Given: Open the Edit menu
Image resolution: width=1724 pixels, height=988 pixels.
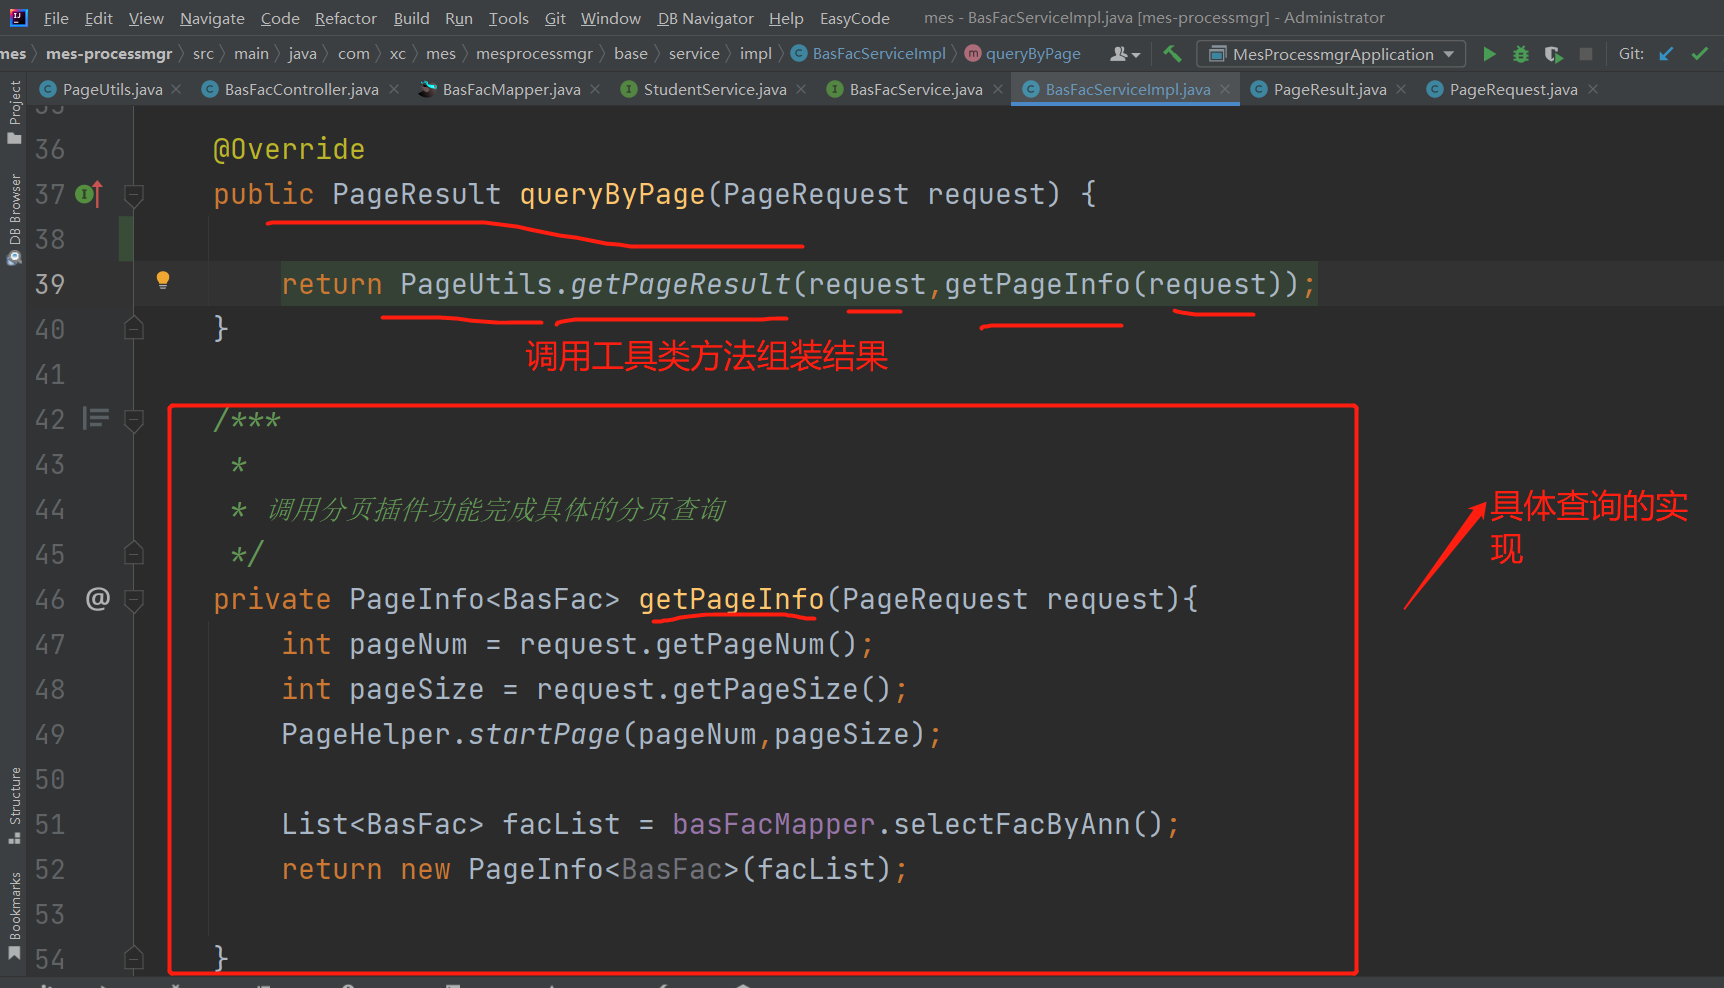Looking at the screenshot, I should pyautogui.click(x=98, y=18).
